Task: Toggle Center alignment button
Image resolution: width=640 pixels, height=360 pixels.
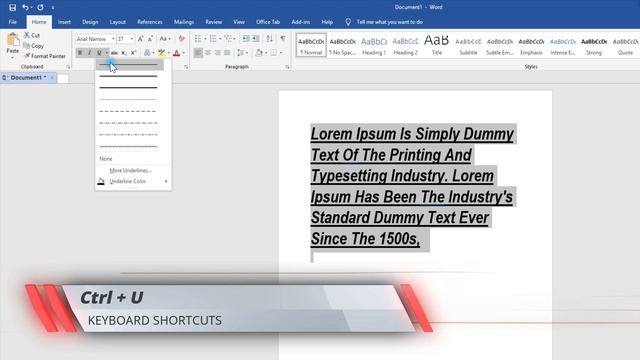Action: 208,53
